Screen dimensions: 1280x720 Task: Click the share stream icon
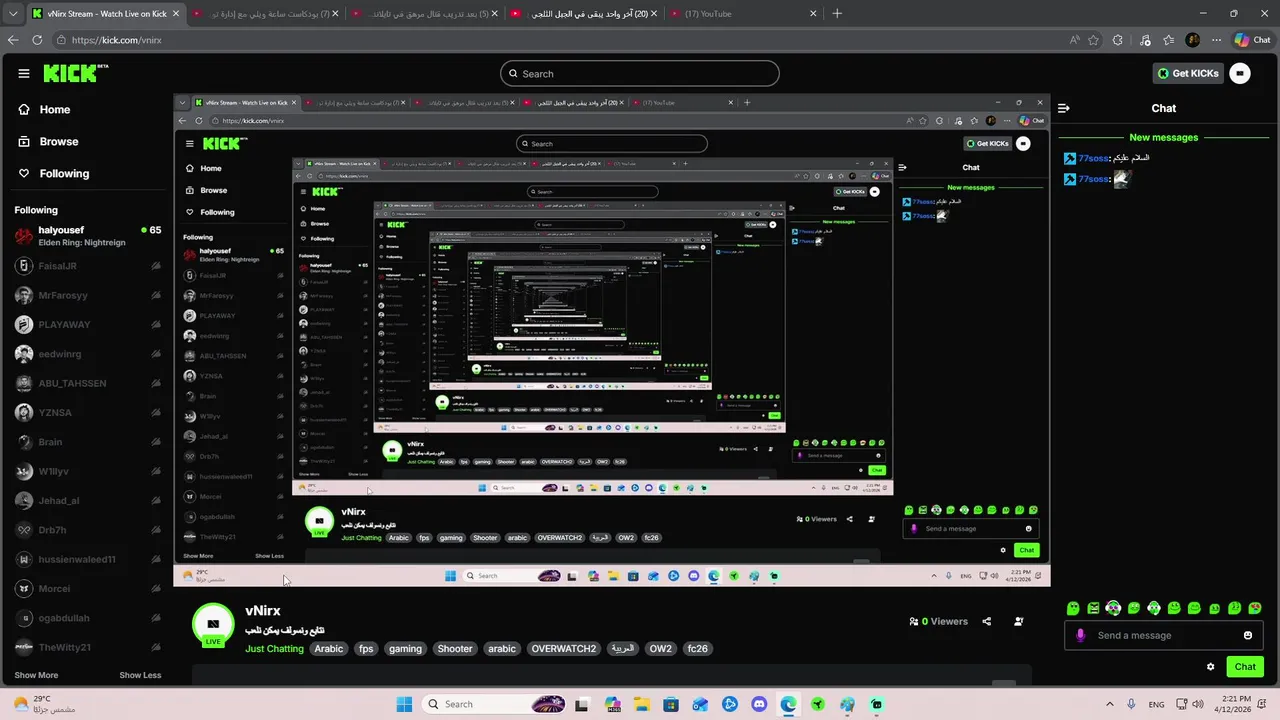pos(986,621)
